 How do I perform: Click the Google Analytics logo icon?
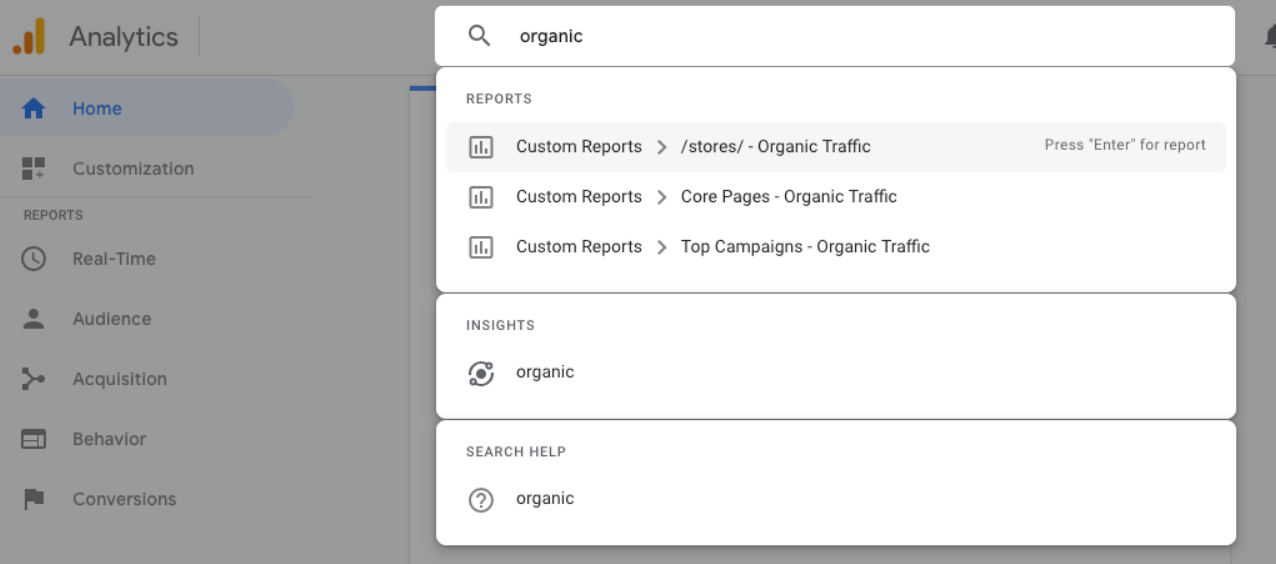[29, 37]
